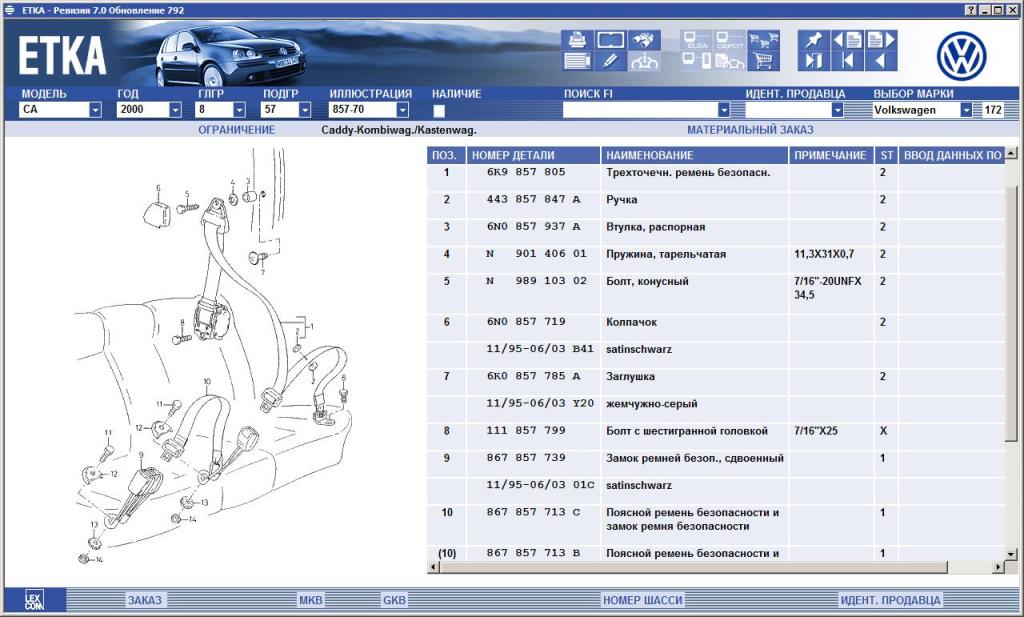
Task: Click the horizontal scrollbar thumb
Action: pyautogui.click(x=692, y=567)
